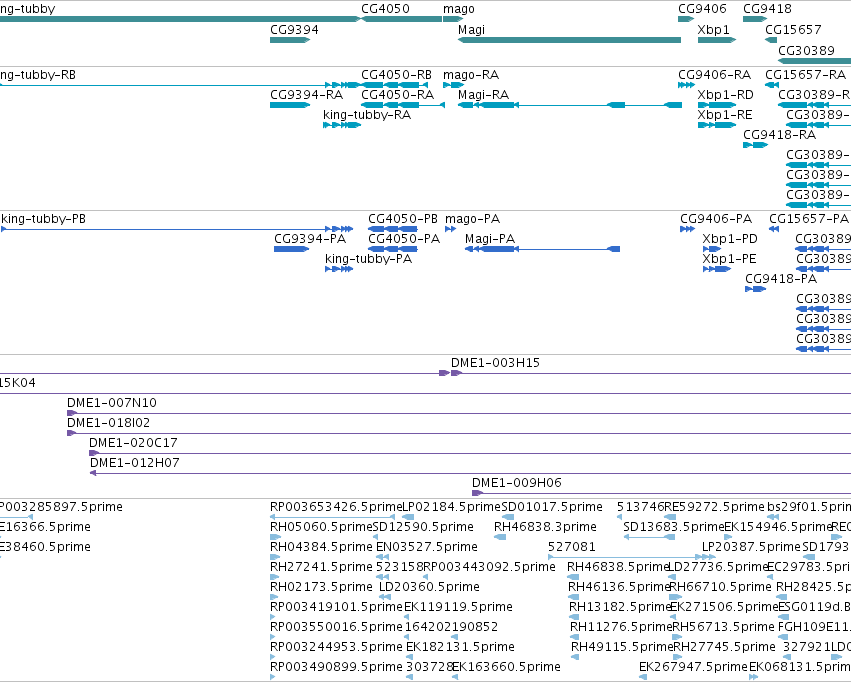Click the RH04384.5prime EST label
851x682 pixels.
(321, 547)
